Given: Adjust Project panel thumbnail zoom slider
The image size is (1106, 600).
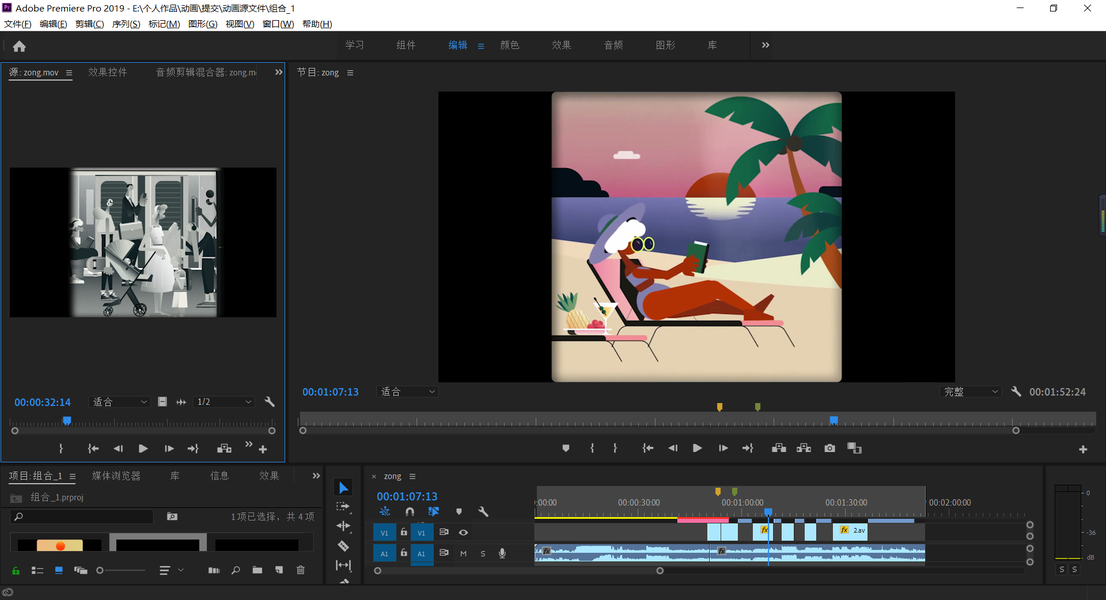Looking at the screenshot, I should tap(121, 570).
